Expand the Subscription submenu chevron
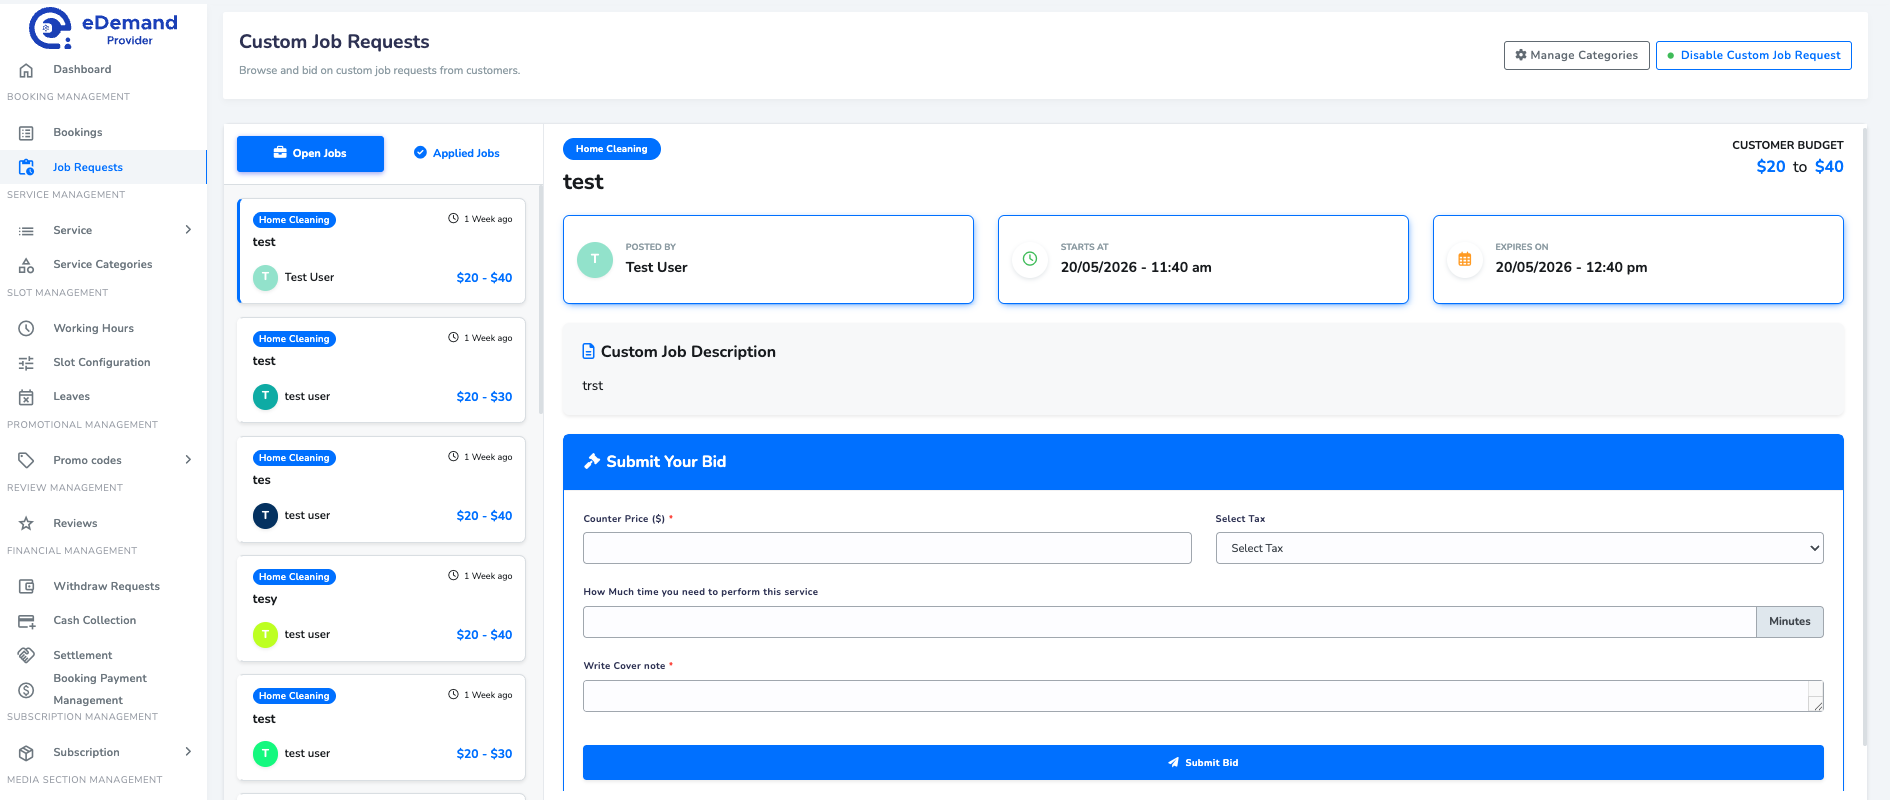The image size is (1890, 800). pyautogui.click(x=188, y=752)
